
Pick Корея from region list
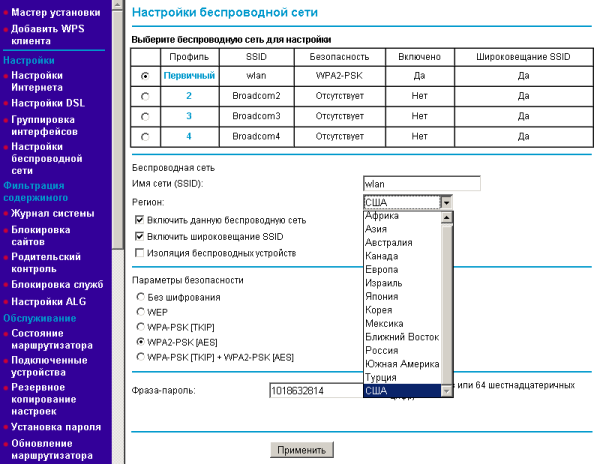click(402, 310)
